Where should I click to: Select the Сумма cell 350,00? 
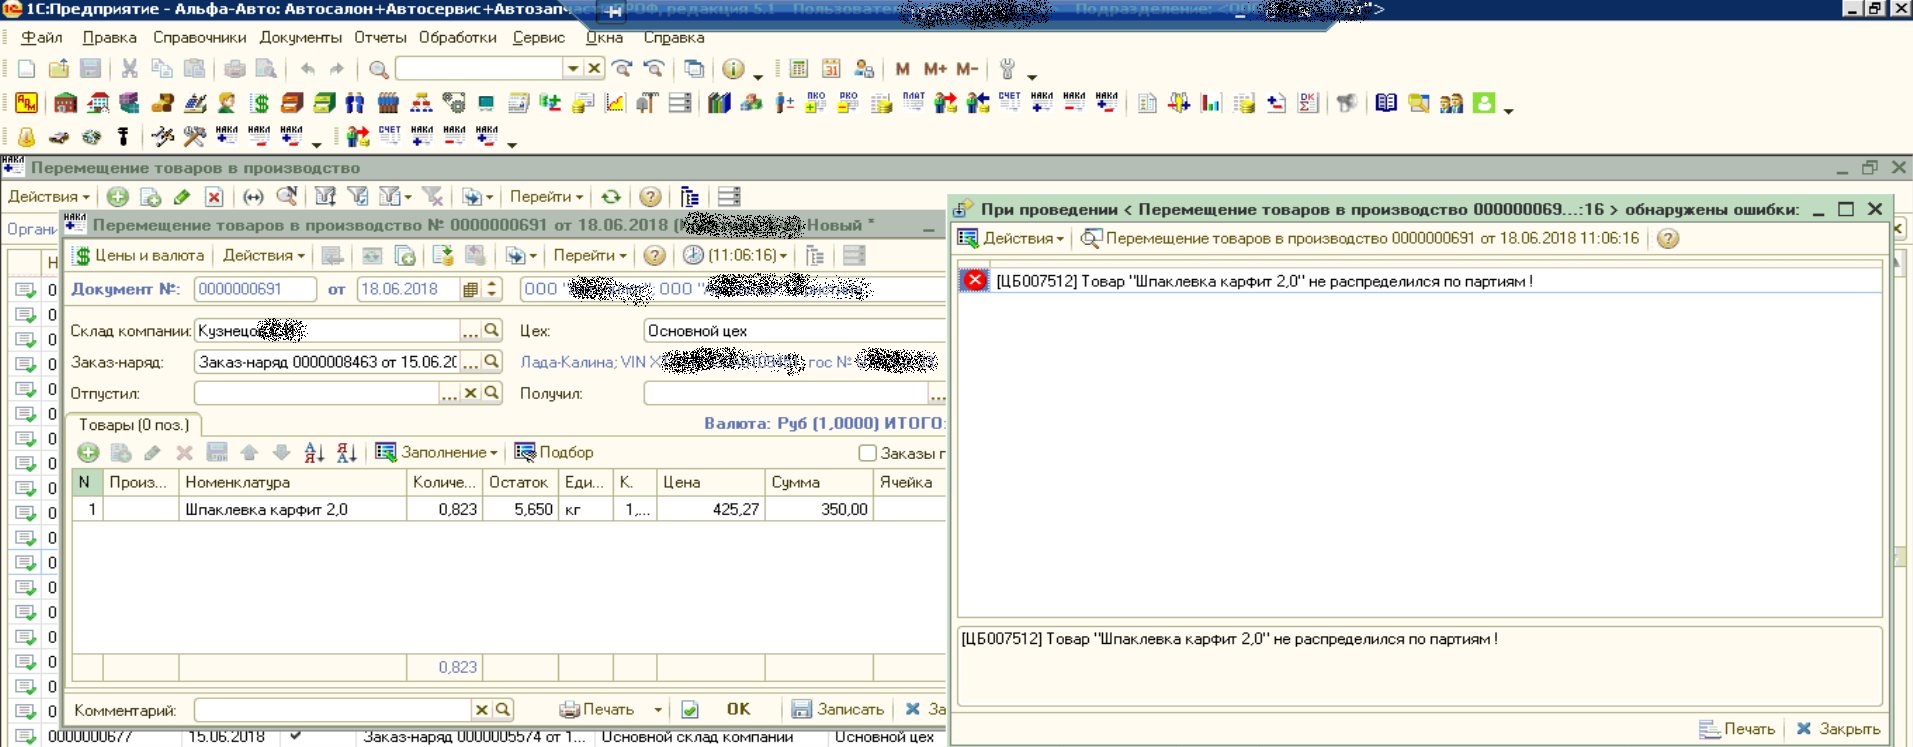tap(819, 509)
